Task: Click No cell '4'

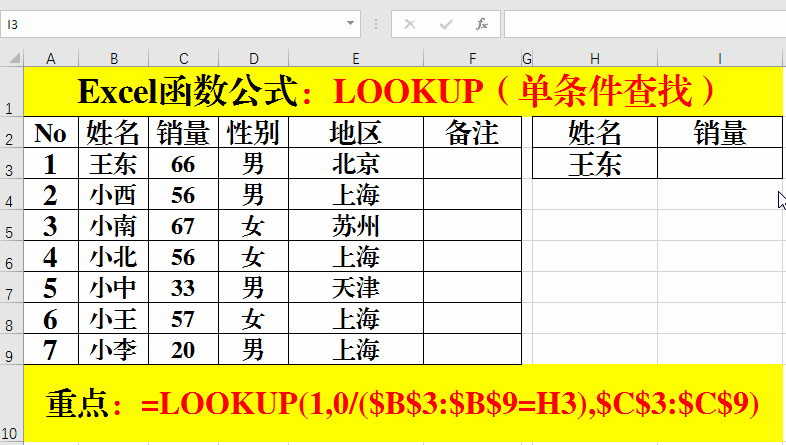Action: [51, 257]
